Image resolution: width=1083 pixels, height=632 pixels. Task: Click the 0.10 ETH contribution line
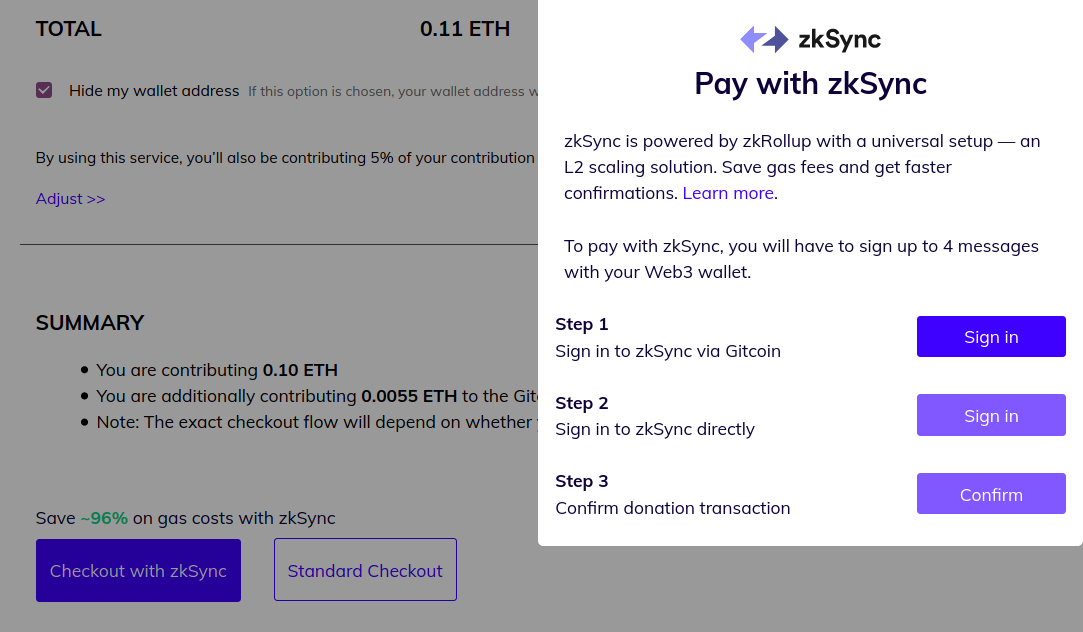point(217,370)
